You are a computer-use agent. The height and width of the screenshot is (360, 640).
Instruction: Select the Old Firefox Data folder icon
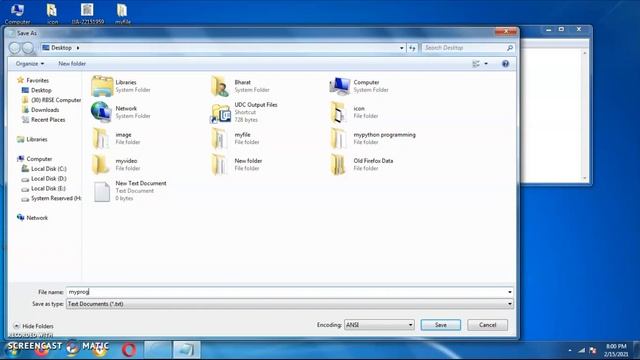pyautogui.click(x=339, y=164)
